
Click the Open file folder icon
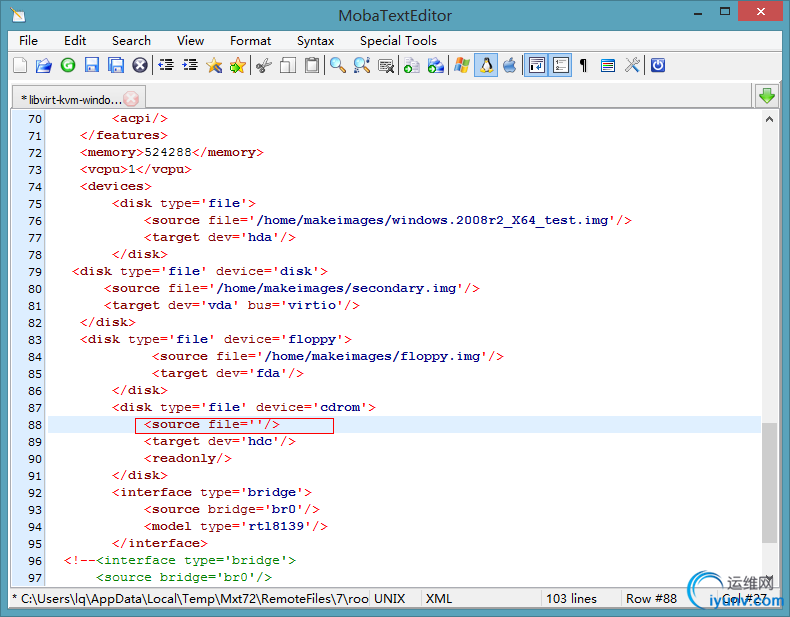click(x=44, y=66)
